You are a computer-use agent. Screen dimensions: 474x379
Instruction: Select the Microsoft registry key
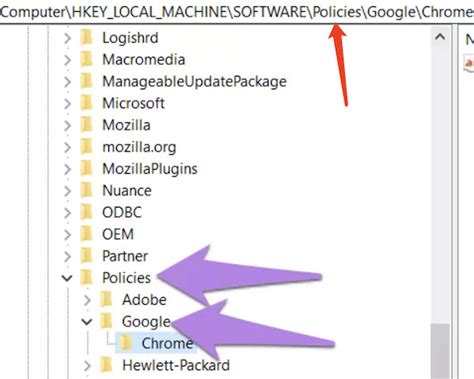click(133, 103)
